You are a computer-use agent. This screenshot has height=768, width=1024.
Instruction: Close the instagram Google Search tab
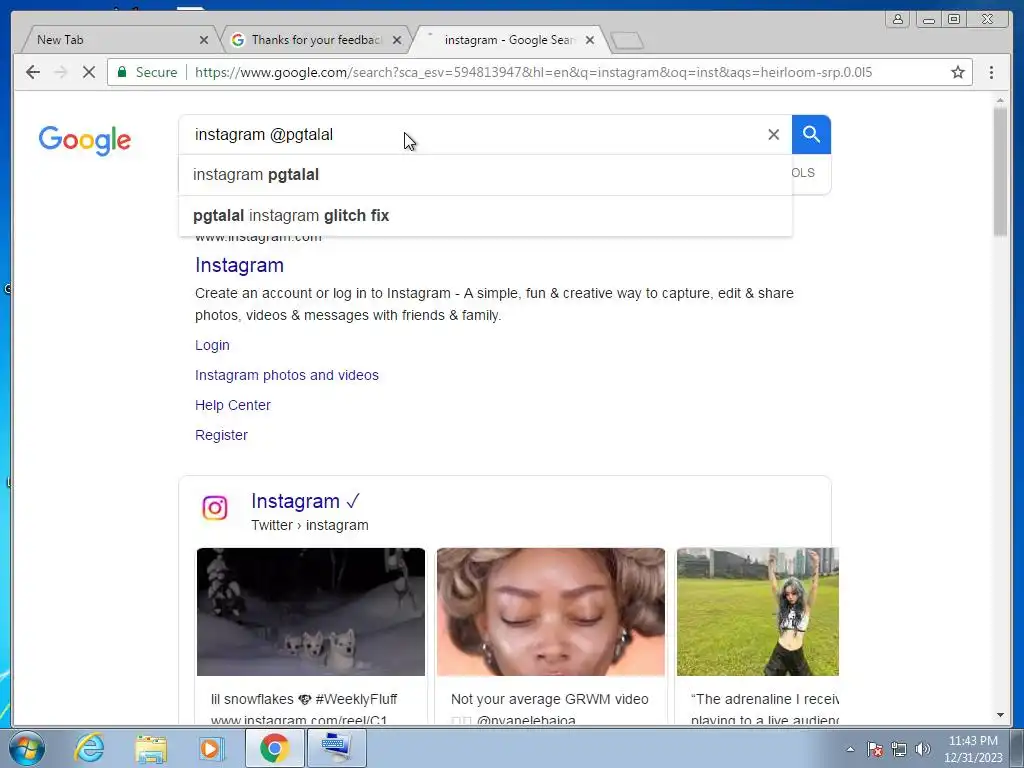click(x=590, y=40)
